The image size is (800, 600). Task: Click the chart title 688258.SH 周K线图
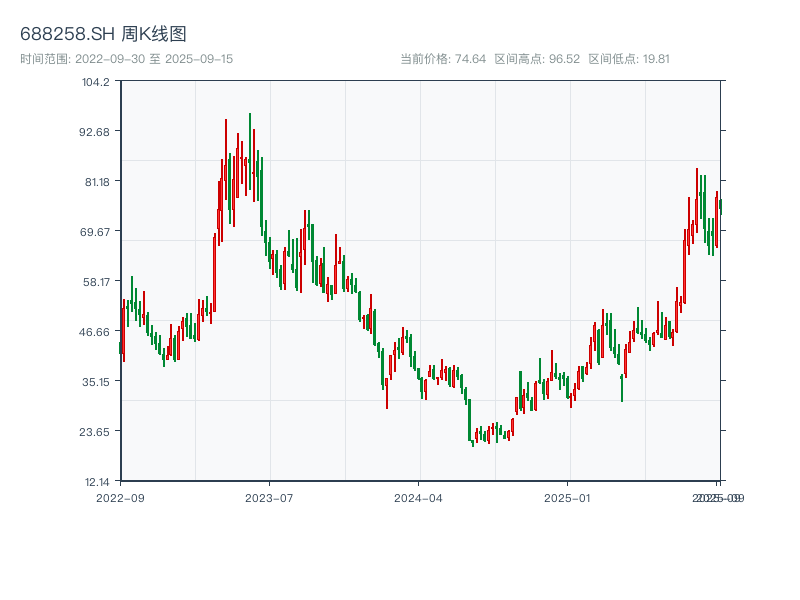pyautogui.click(x=103, y=34)
